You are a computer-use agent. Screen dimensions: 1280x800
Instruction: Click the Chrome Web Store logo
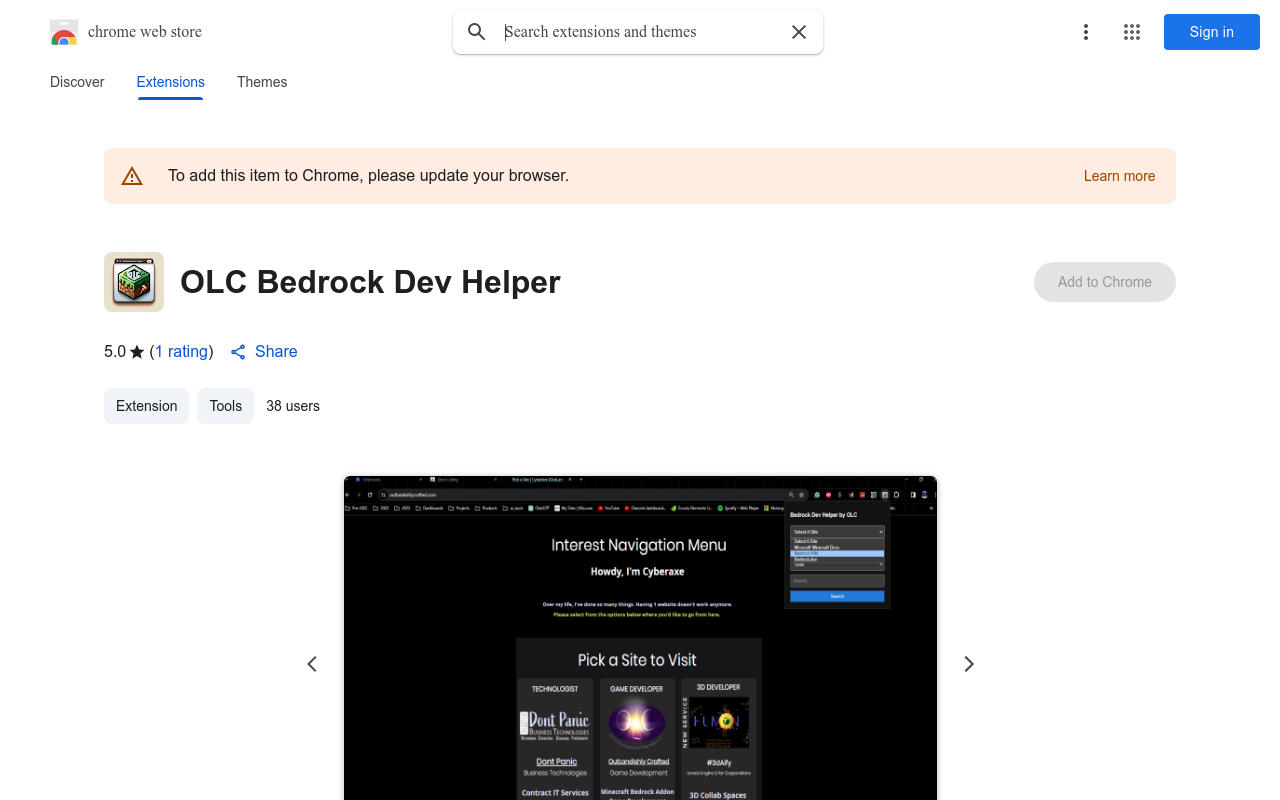coord(64,32)
